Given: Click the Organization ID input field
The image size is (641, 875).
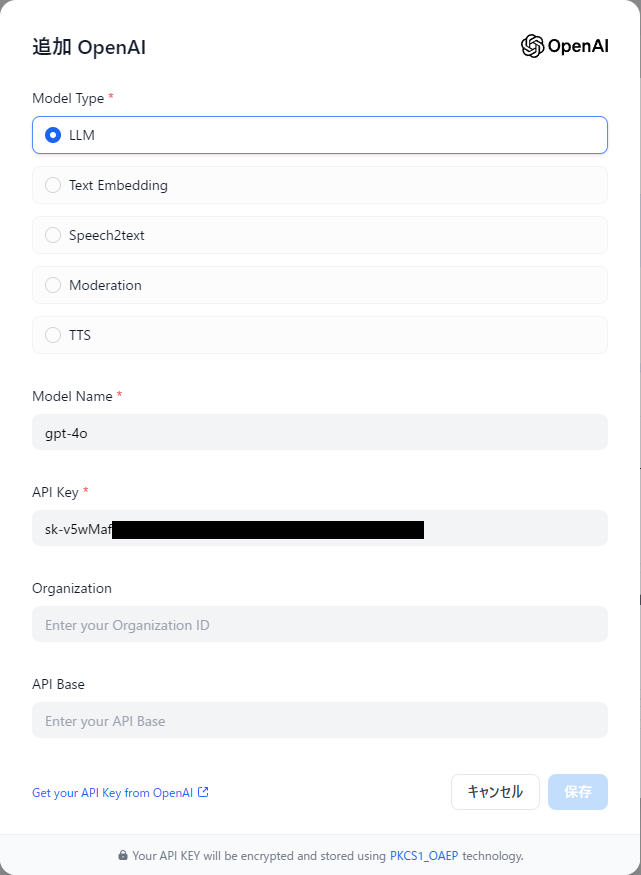Looking at the screenshot, I should point(320,624).
